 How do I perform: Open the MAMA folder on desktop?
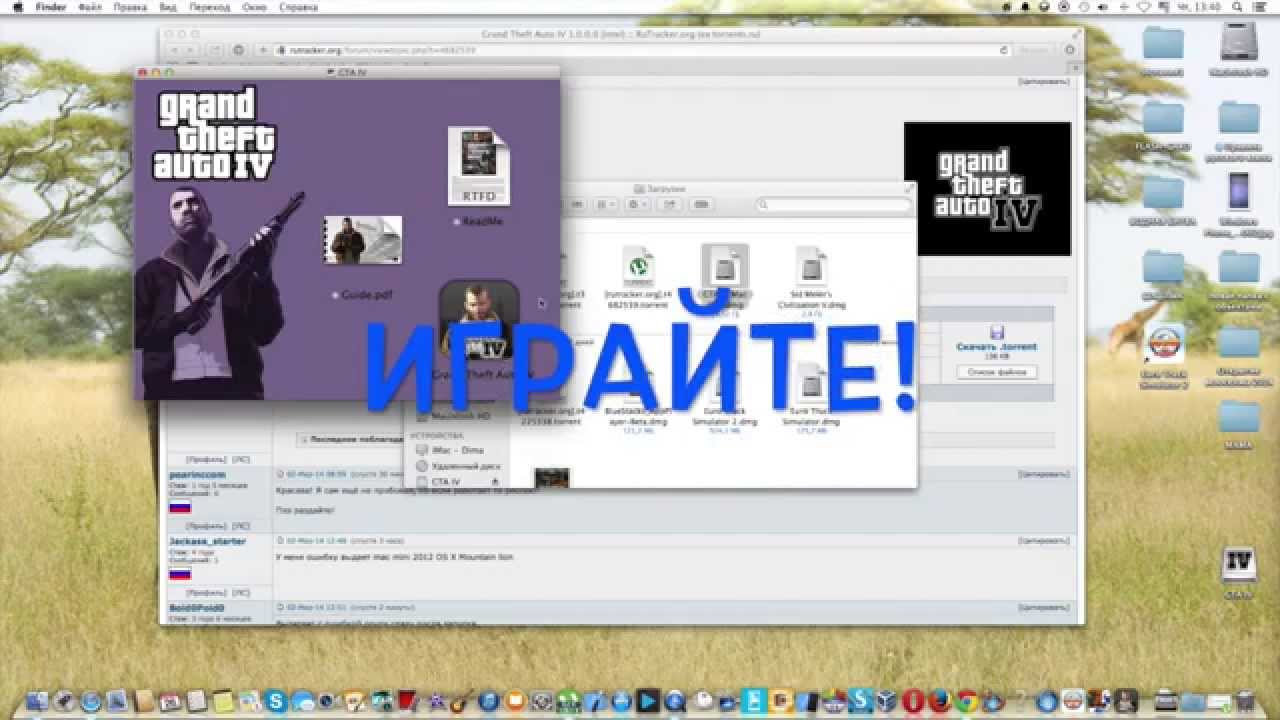pos(1239,424)
